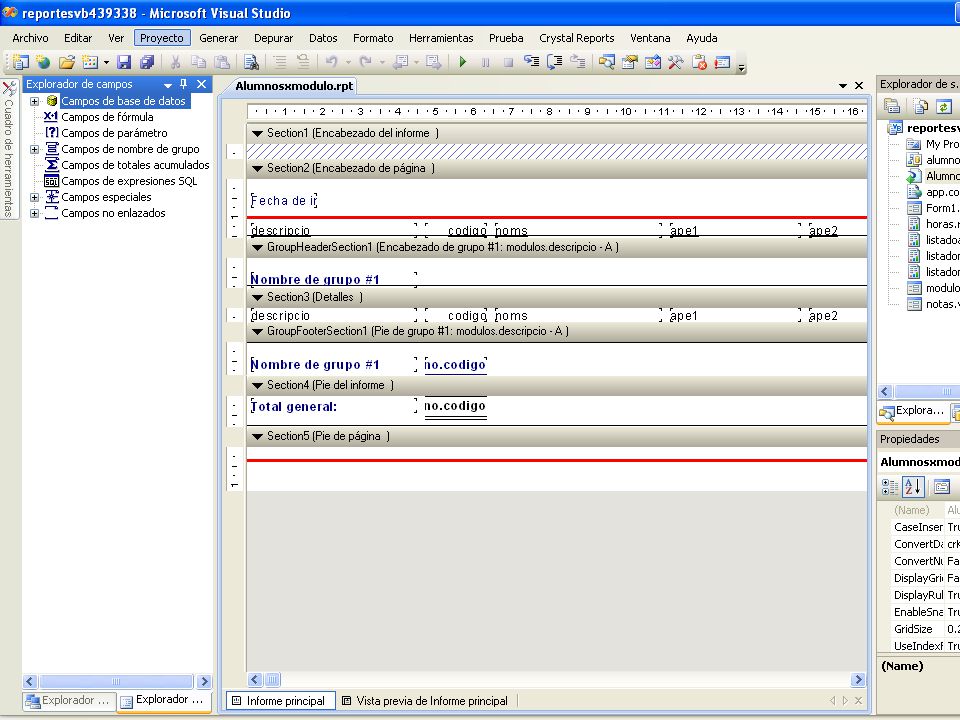Image resolution: width=960 pixels, height=720 pixels.
Task: Click the Open File folder icon
Action: [x=67, y=62]
